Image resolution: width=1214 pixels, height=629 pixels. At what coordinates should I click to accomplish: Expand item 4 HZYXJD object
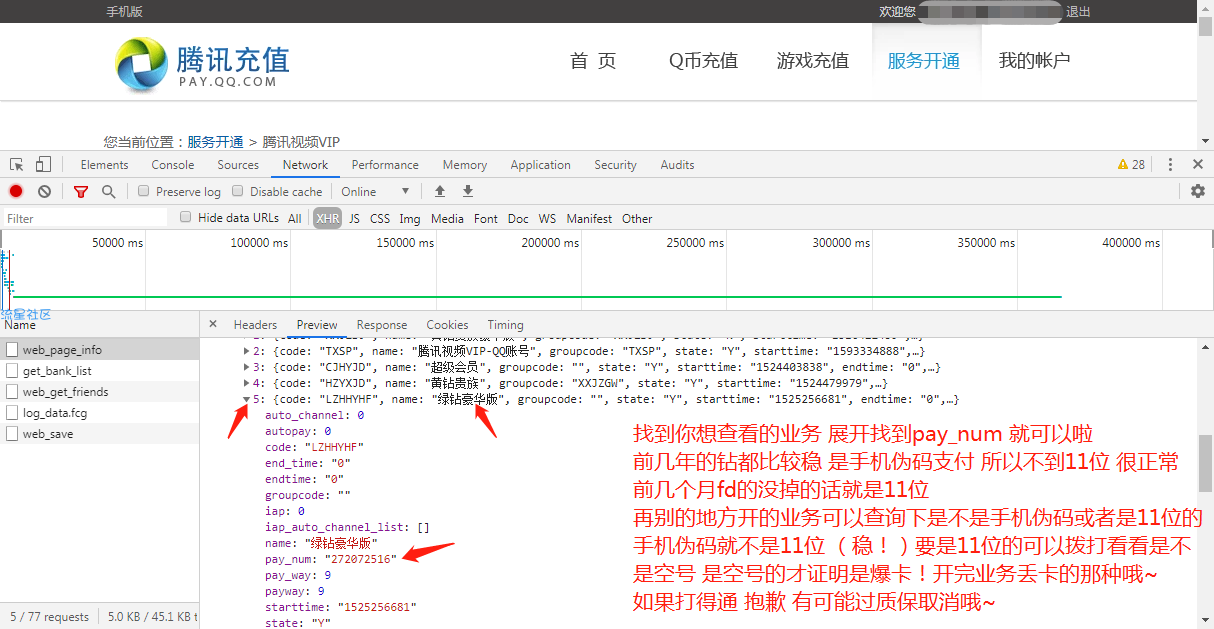tap(247, 383)
